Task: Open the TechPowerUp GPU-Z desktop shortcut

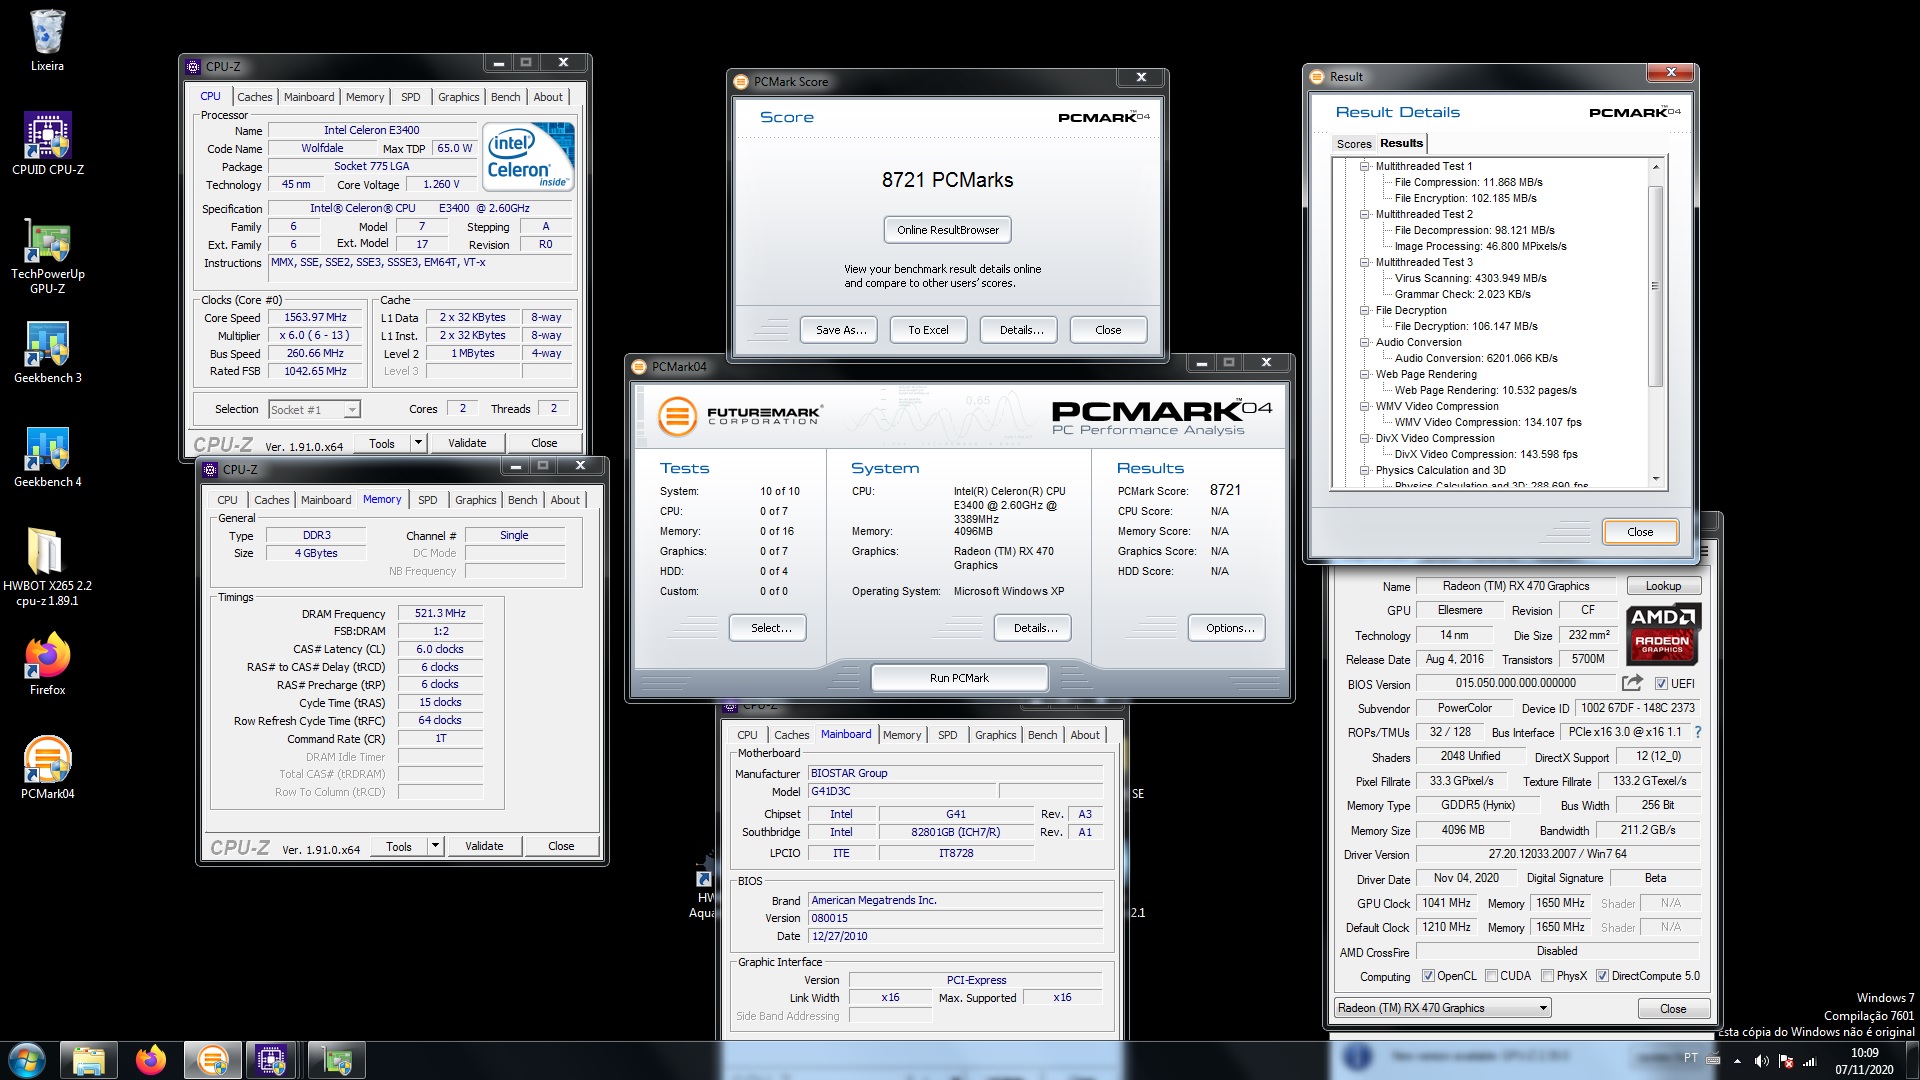Action: 47,256
